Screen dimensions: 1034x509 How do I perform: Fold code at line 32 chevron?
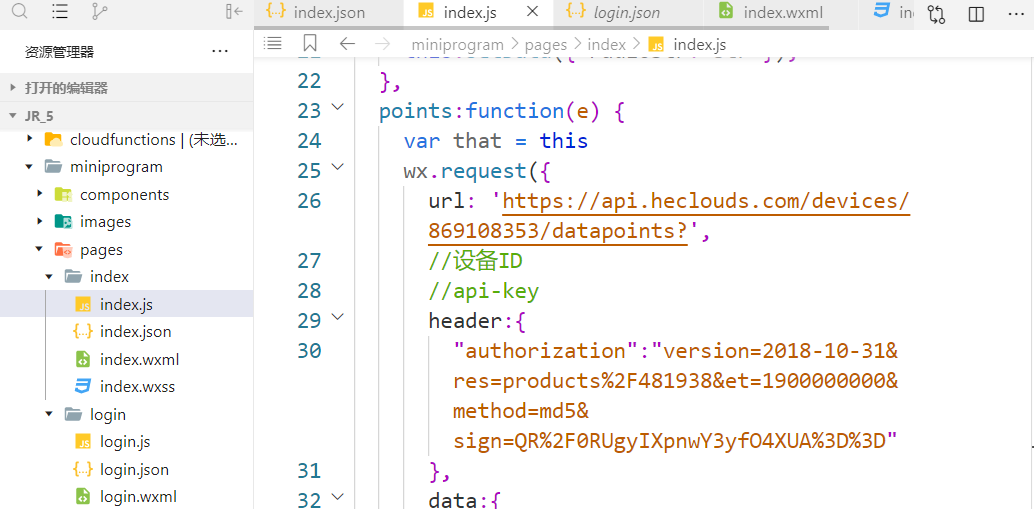tap(338, 496)
